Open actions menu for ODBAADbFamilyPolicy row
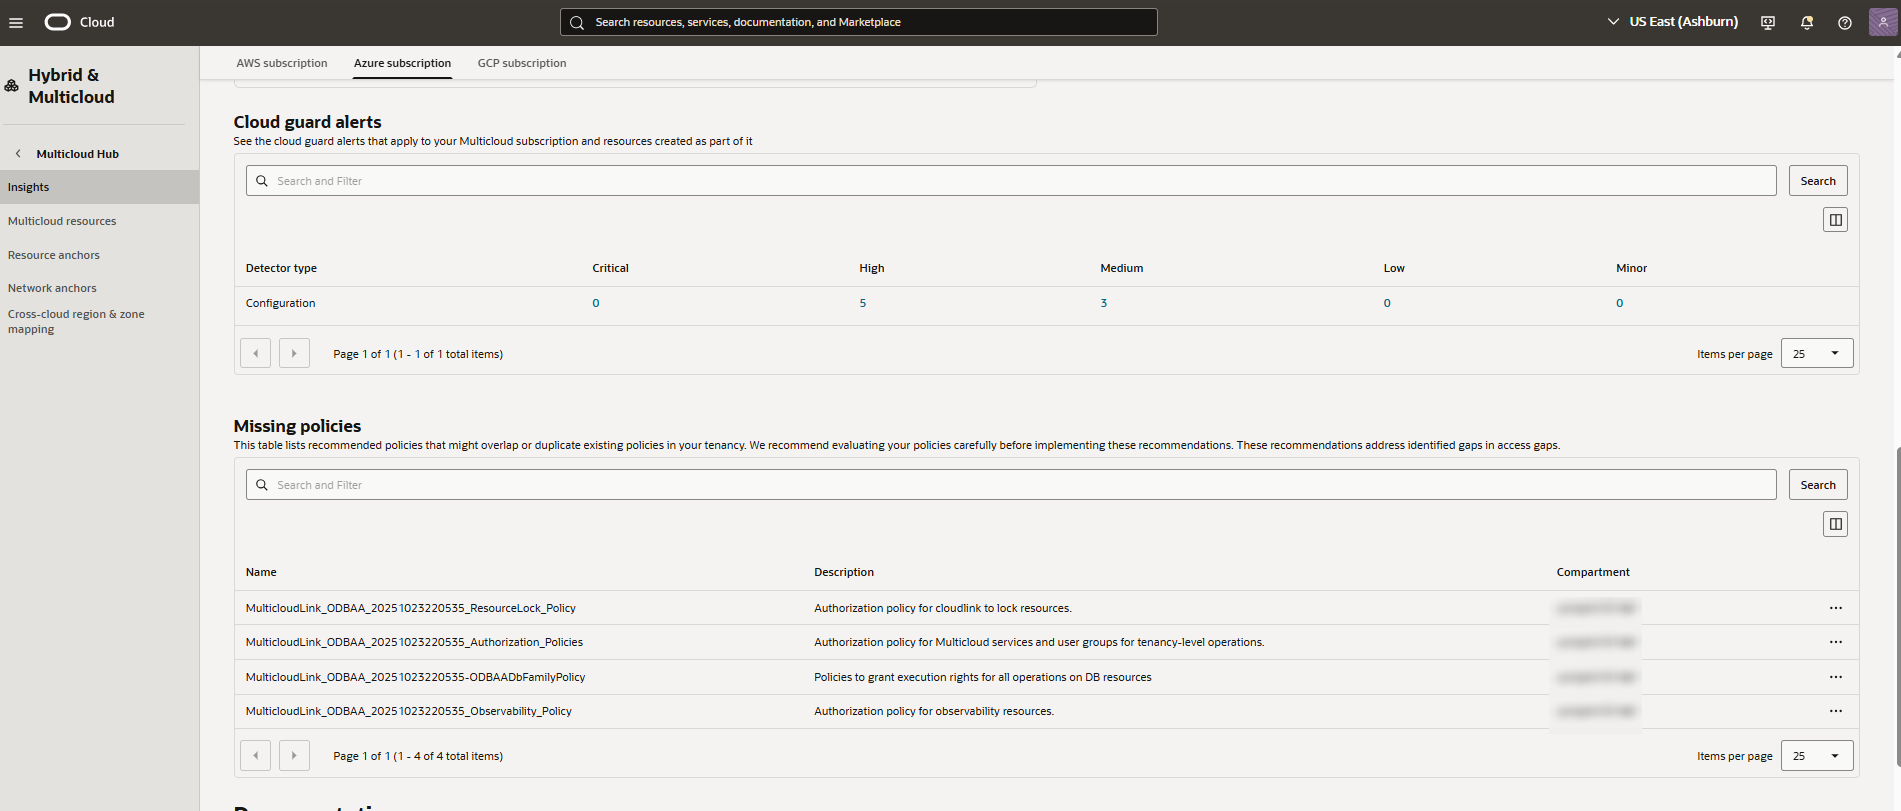This screenshot has width=1901, height=811. pyautogui.click(x=1836, y=677)
